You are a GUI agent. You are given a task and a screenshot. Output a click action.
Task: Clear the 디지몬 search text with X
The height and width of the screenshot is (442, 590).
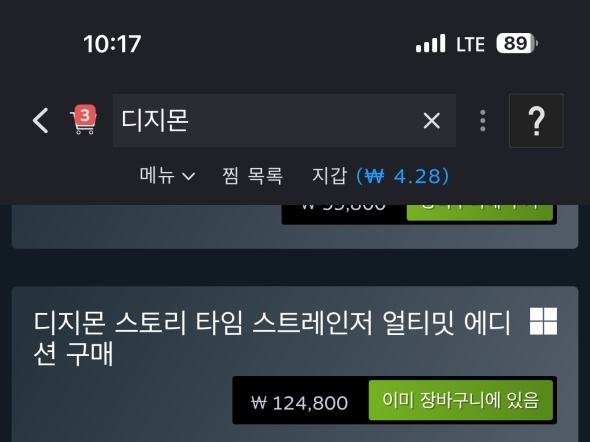click(431, 121)
